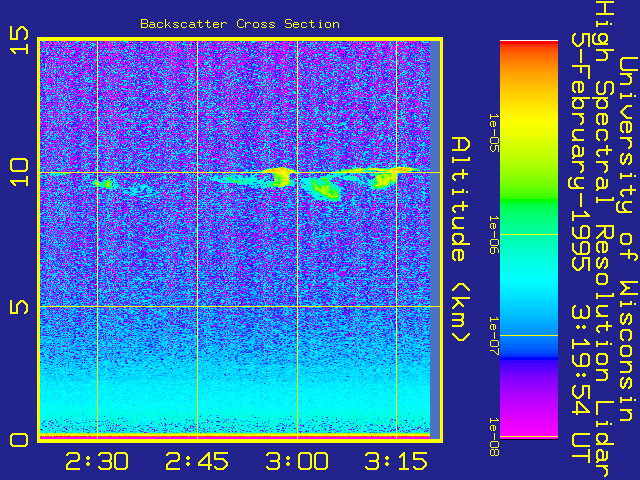Select the 10 altitude axis label

click(x=20, y=173)
